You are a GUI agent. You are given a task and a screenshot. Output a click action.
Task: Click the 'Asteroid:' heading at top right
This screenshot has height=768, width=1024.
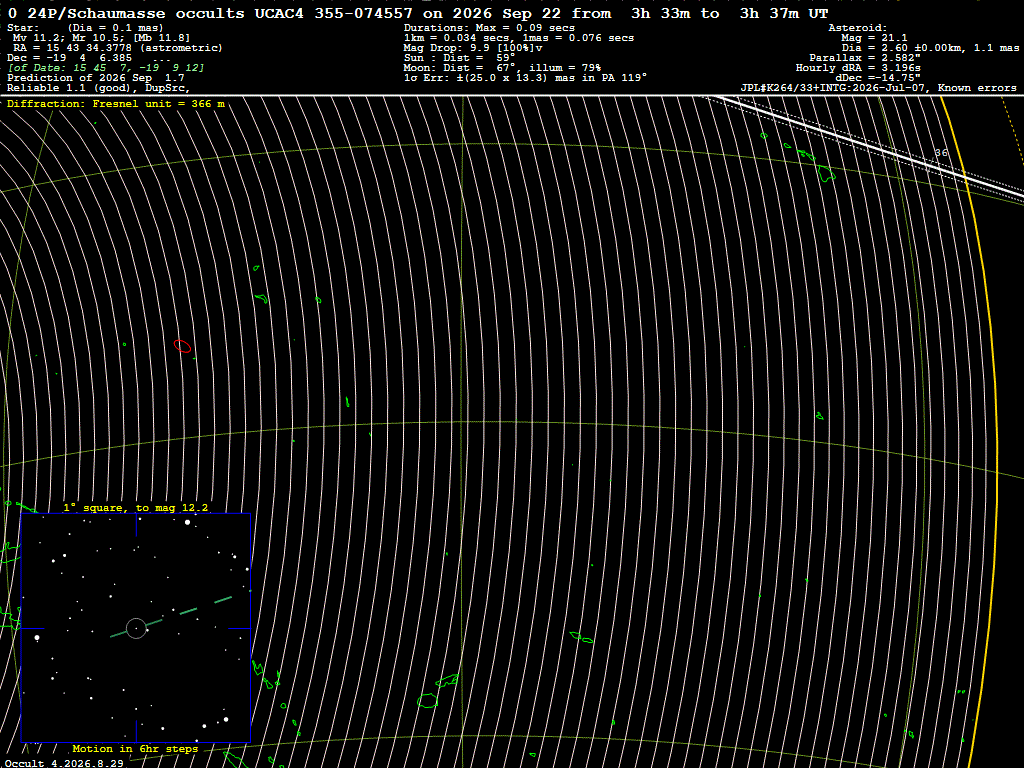[857, 27]
